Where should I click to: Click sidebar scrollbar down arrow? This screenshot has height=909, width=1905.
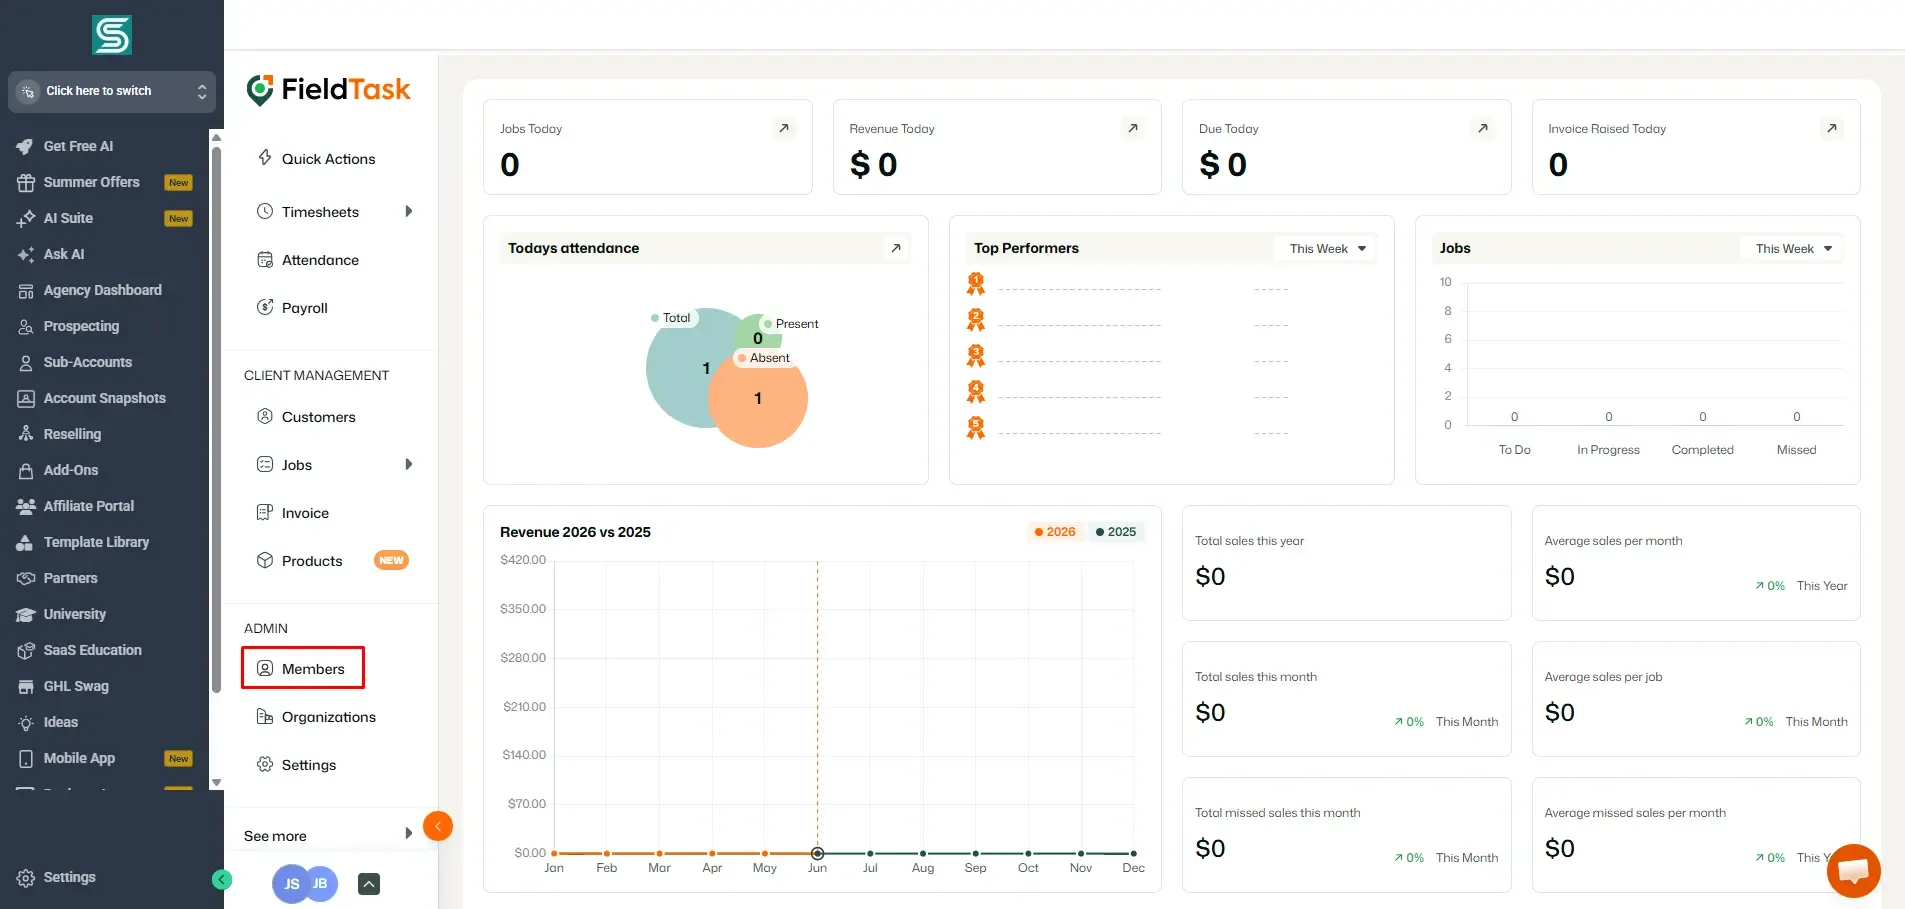216,783
